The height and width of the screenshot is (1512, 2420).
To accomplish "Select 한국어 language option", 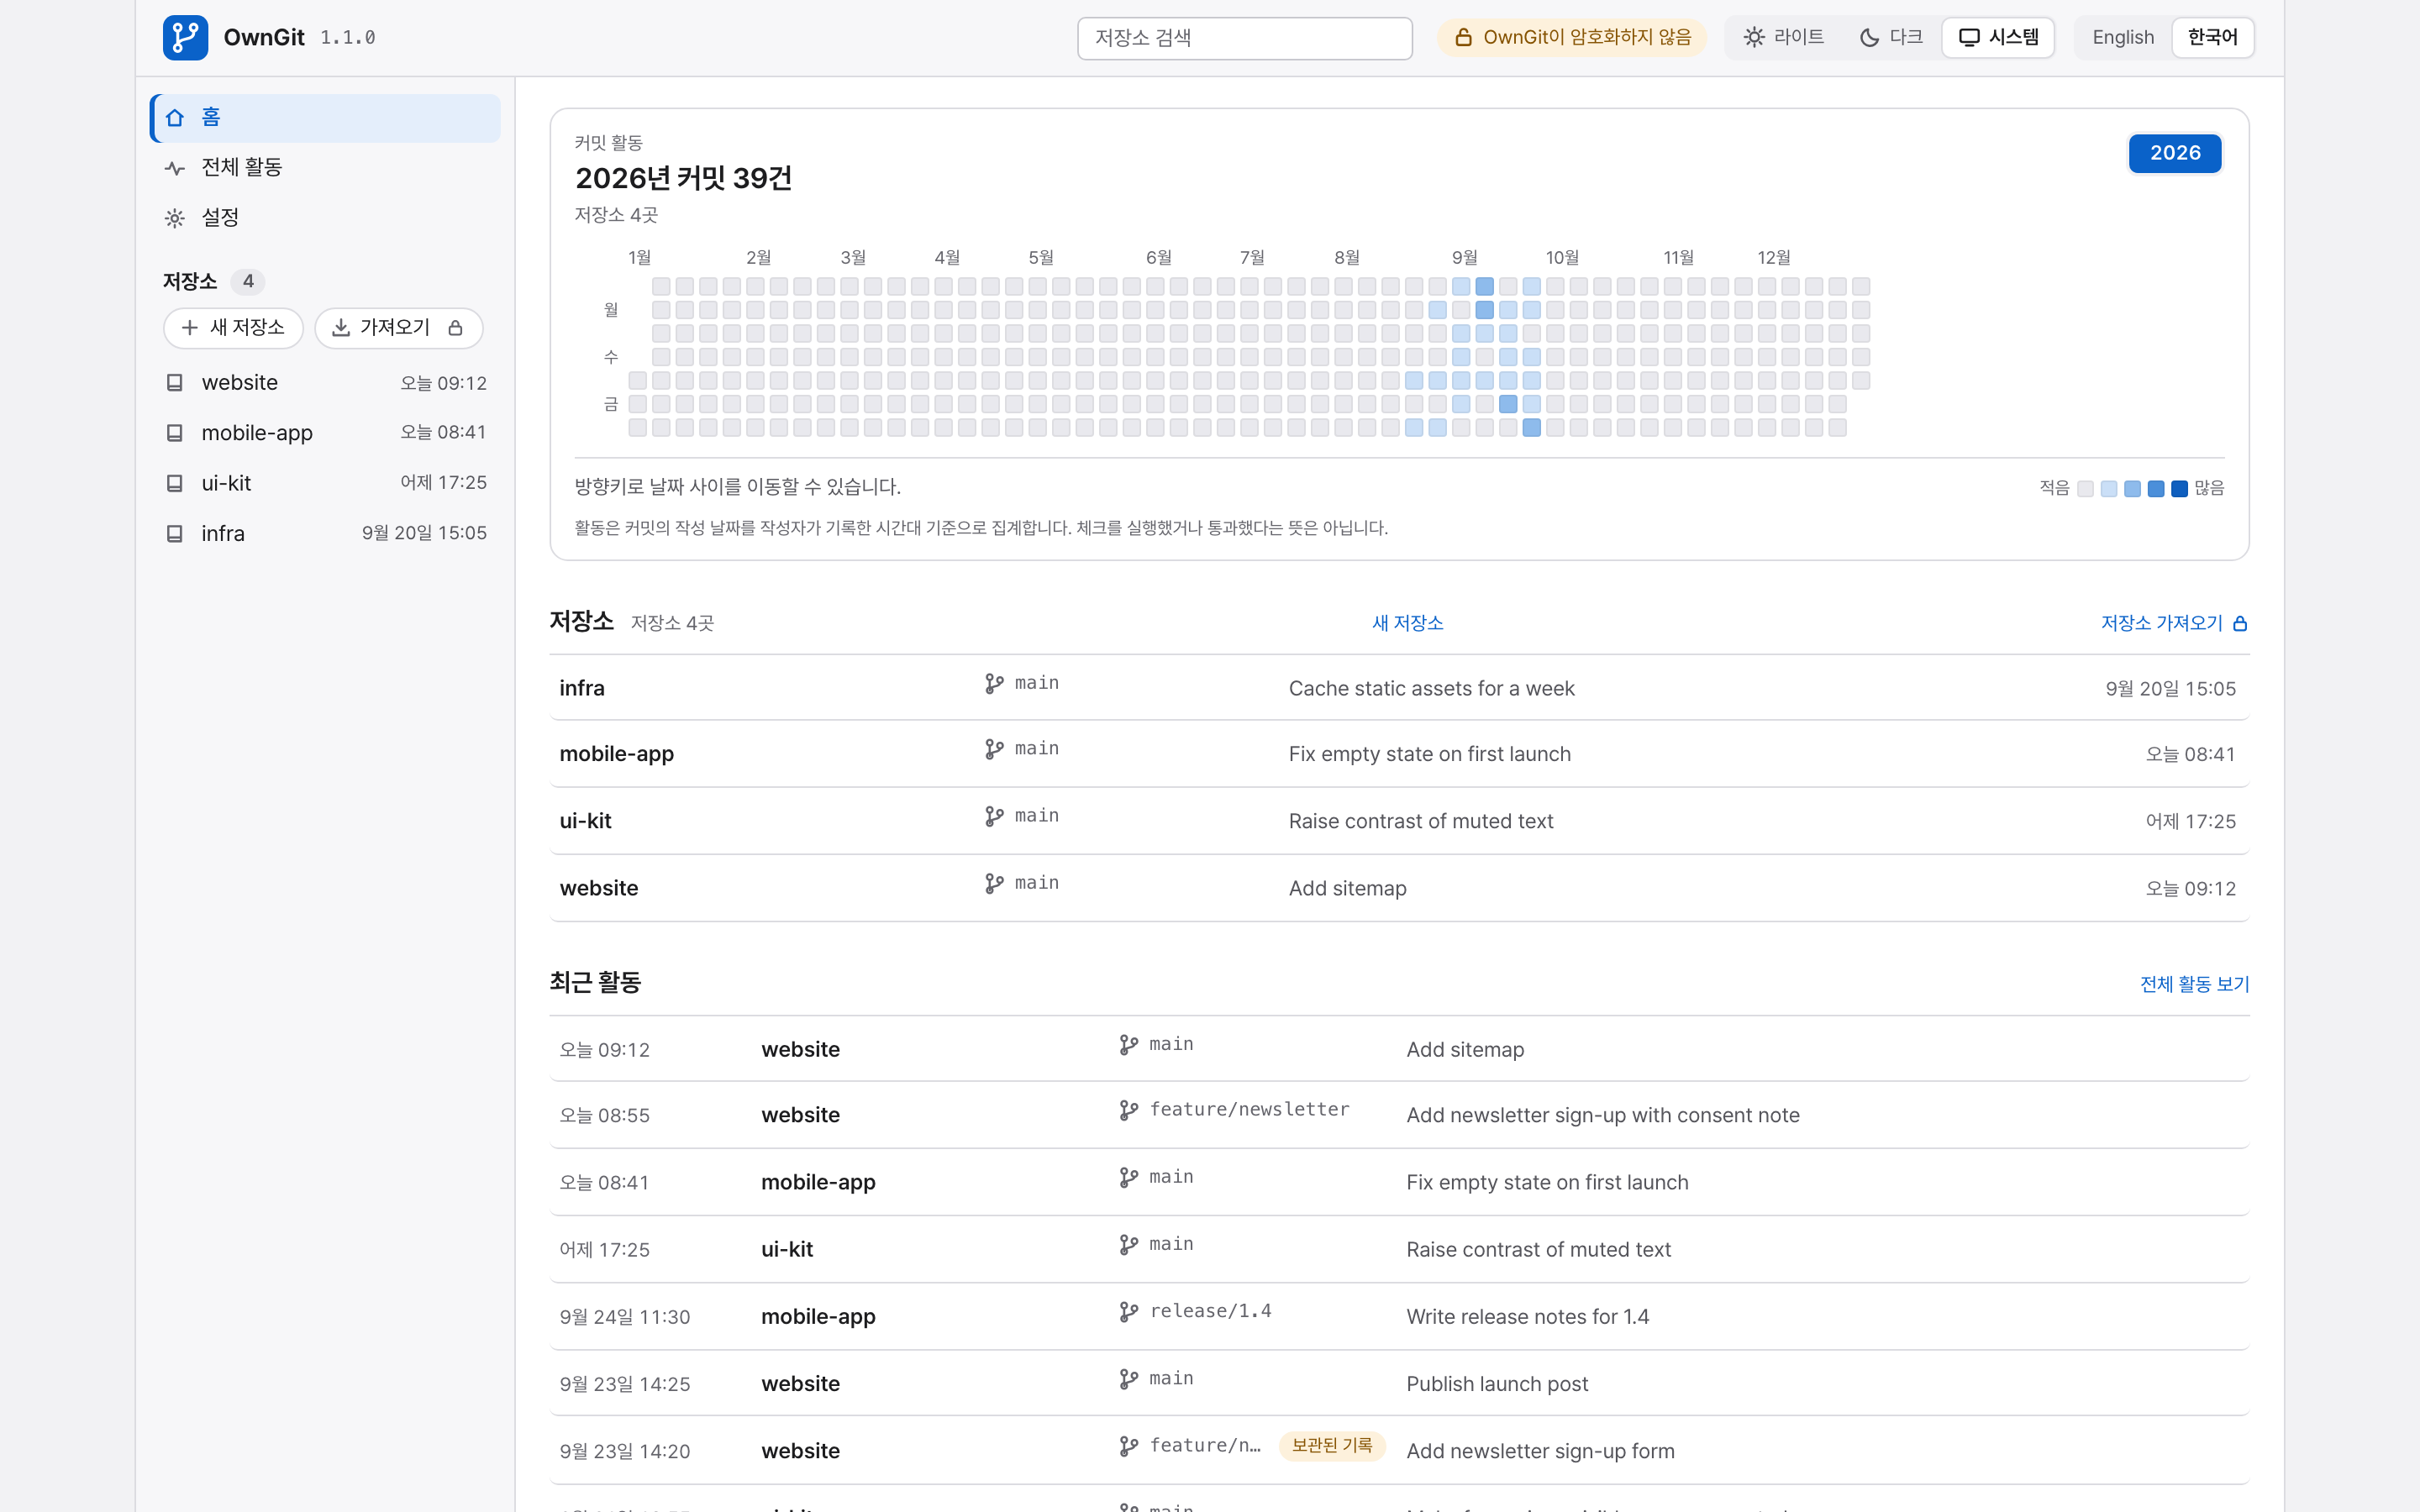I will (2212, 38).
